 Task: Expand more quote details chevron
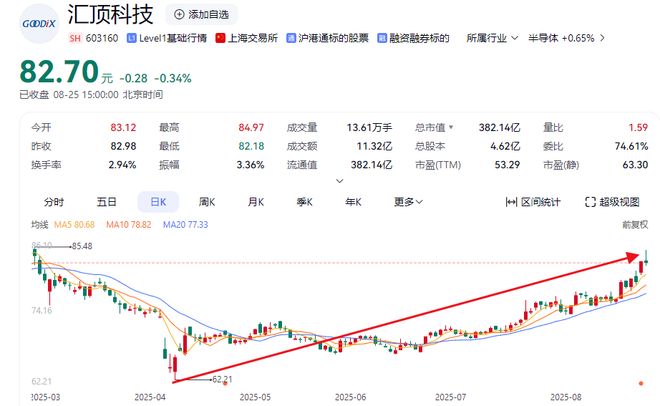pyautogui.click(x=340, y=181)
